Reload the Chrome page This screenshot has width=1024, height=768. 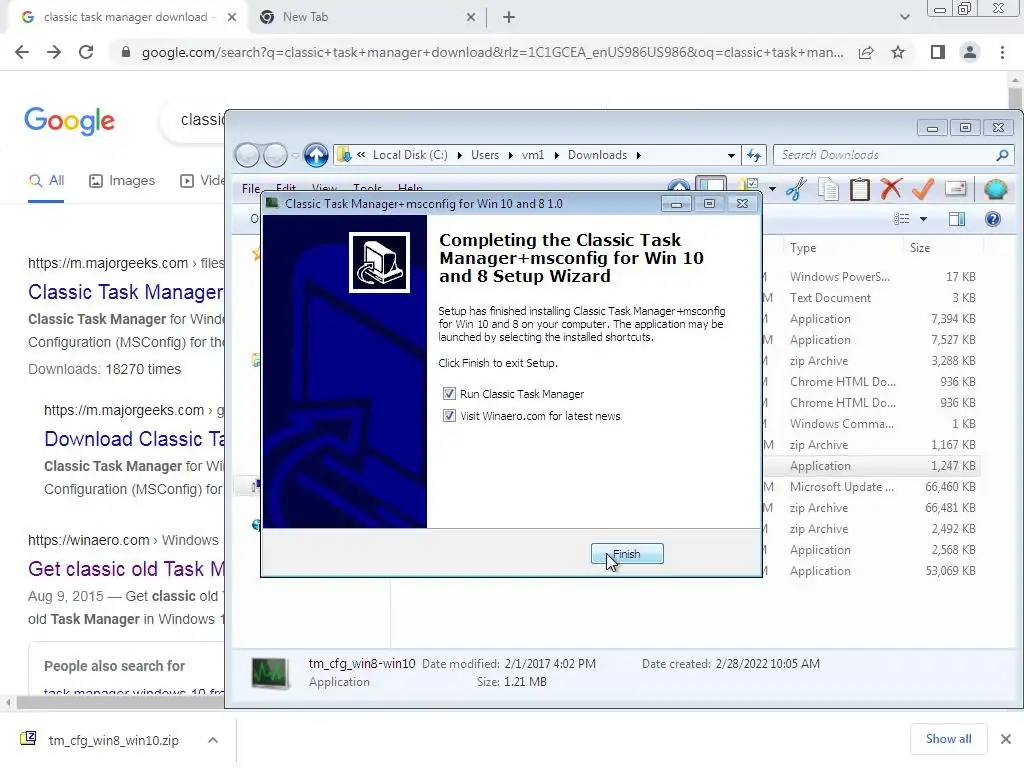(x=86, y=52)
